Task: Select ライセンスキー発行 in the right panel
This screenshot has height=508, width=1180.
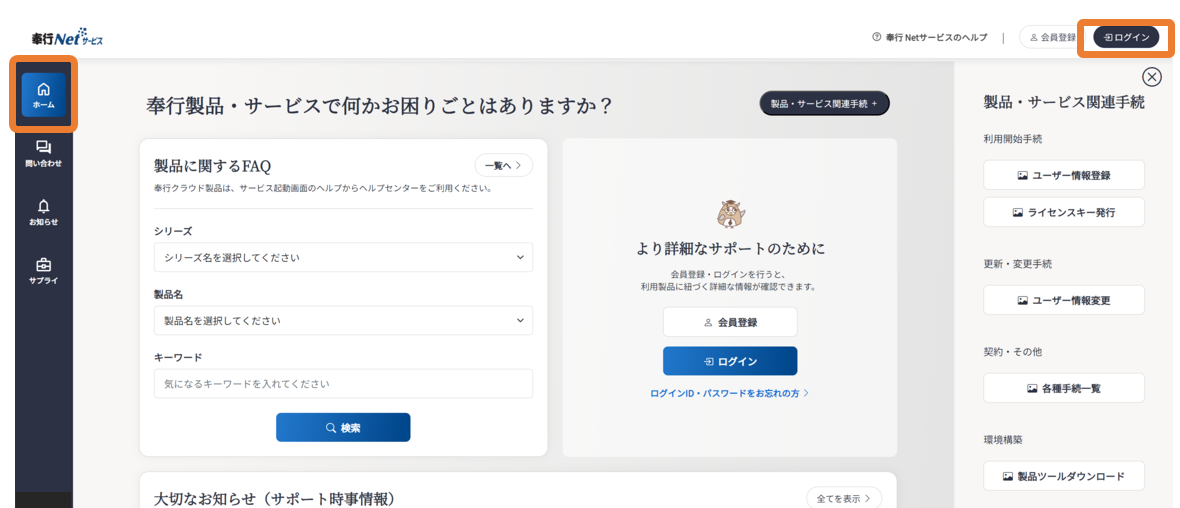Action: click(1063, 213)
